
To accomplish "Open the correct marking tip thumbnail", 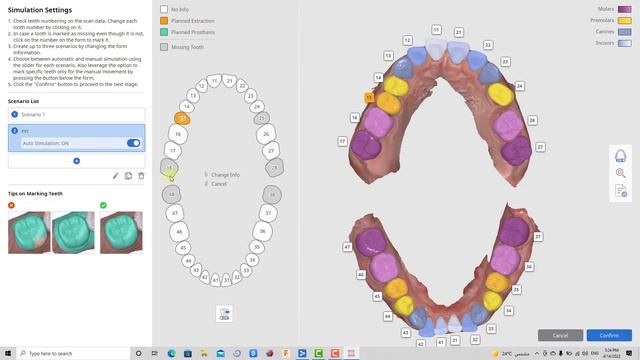I will pyautogui.click(x=121, y=232).
